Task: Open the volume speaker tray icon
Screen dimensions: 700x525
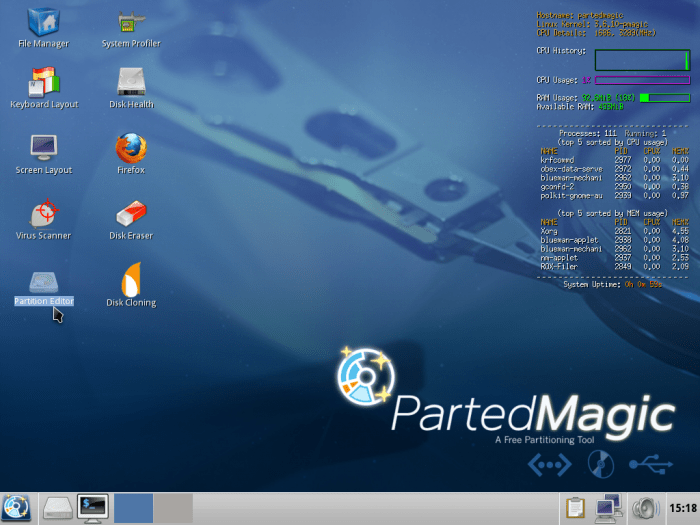Action: point(646,508)
